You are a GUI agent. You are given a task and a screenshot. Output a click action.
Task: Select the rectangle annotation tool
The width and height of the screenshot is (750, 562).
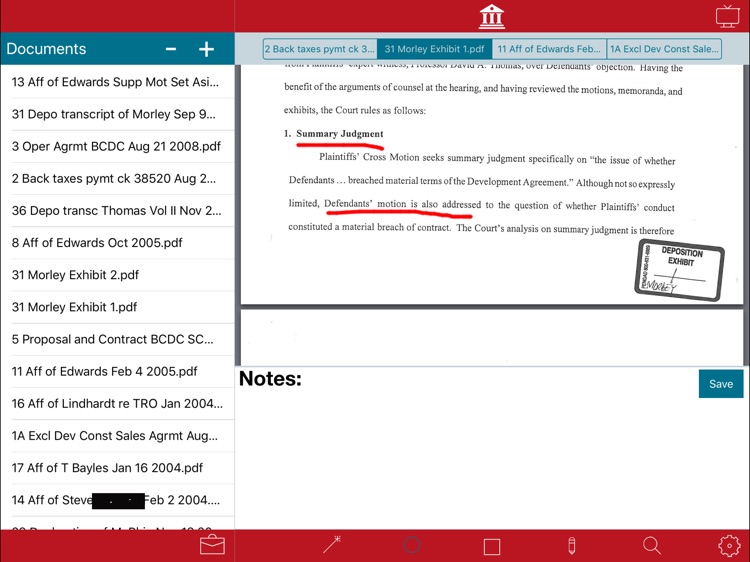pyautogui.click(x=492, y=546)
